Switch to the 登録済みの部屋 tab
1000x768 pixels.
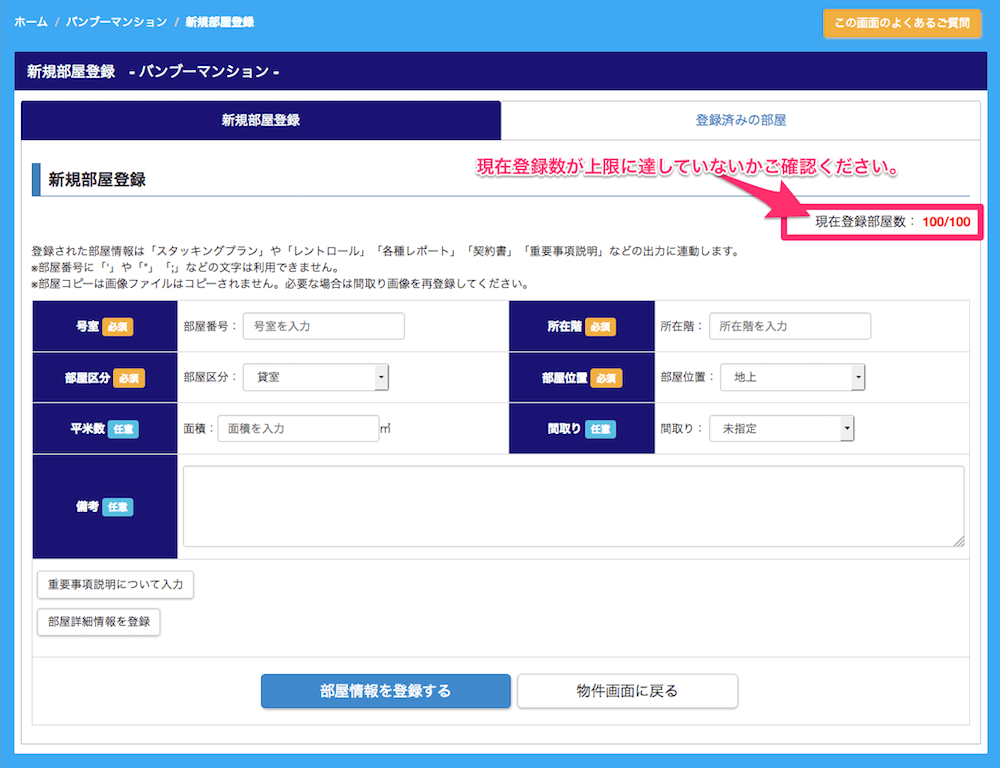click(740, 120)
